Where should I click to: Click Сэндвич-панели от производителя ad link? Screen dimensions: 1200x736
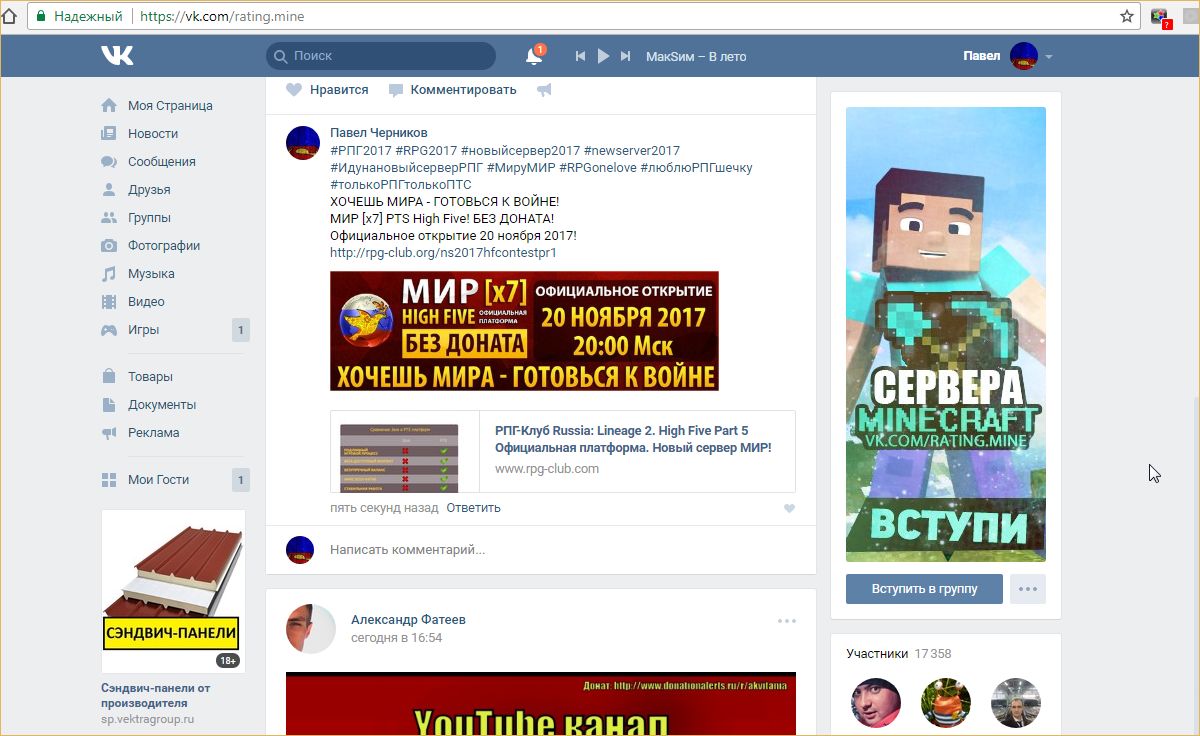pyautogui.click(x=156, y=695)
